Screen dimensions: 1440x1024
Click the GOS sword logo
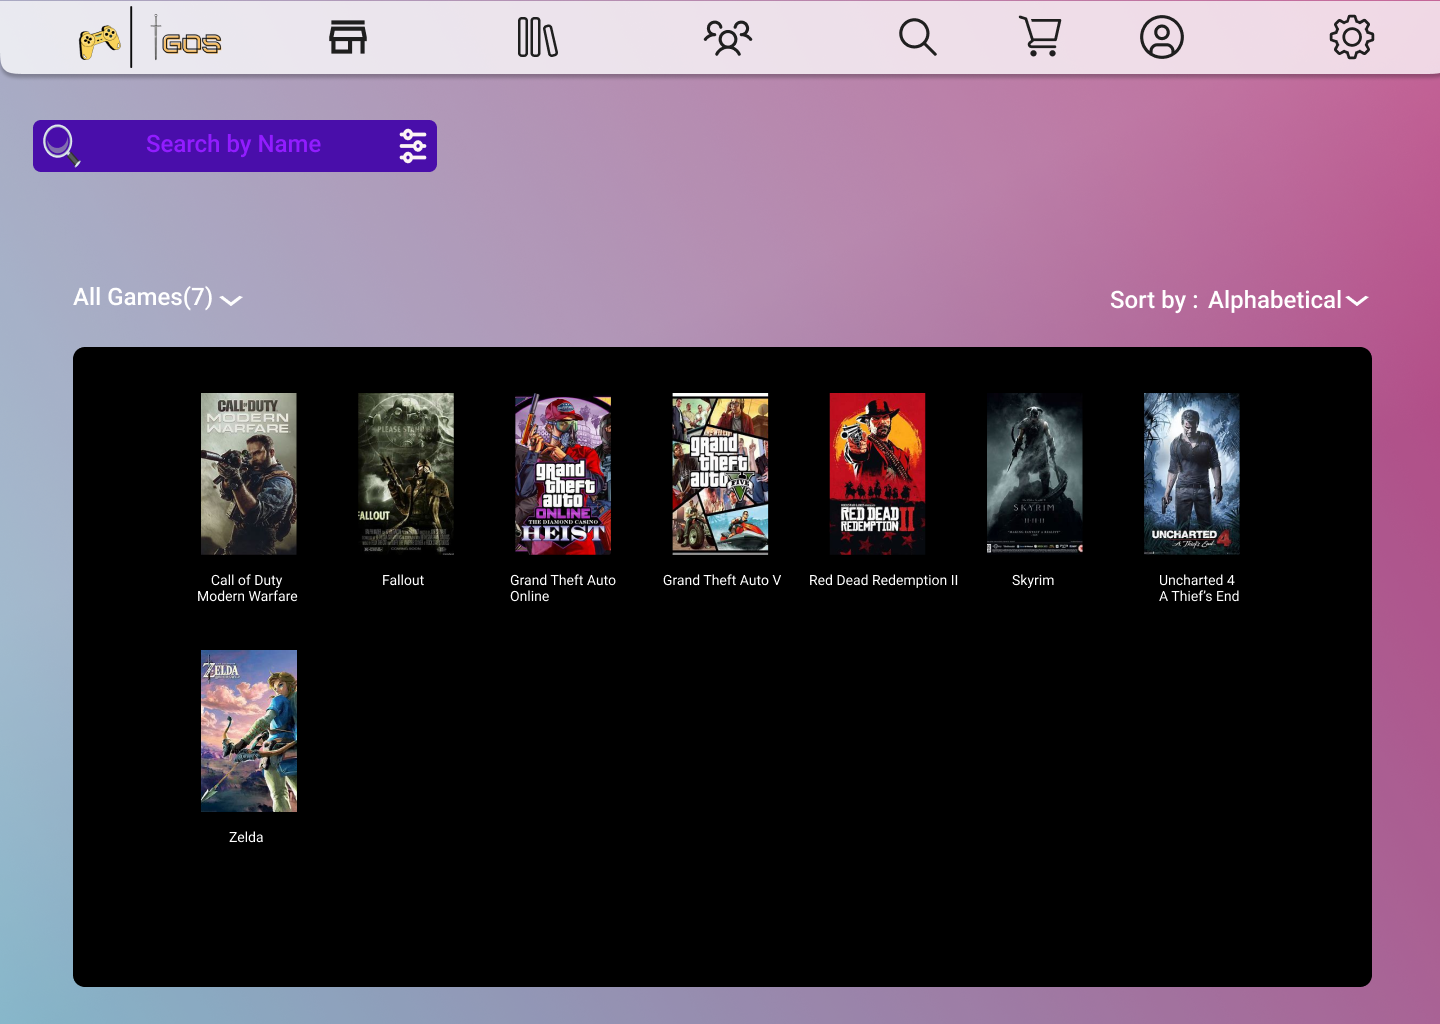click(x=186, y=38)
